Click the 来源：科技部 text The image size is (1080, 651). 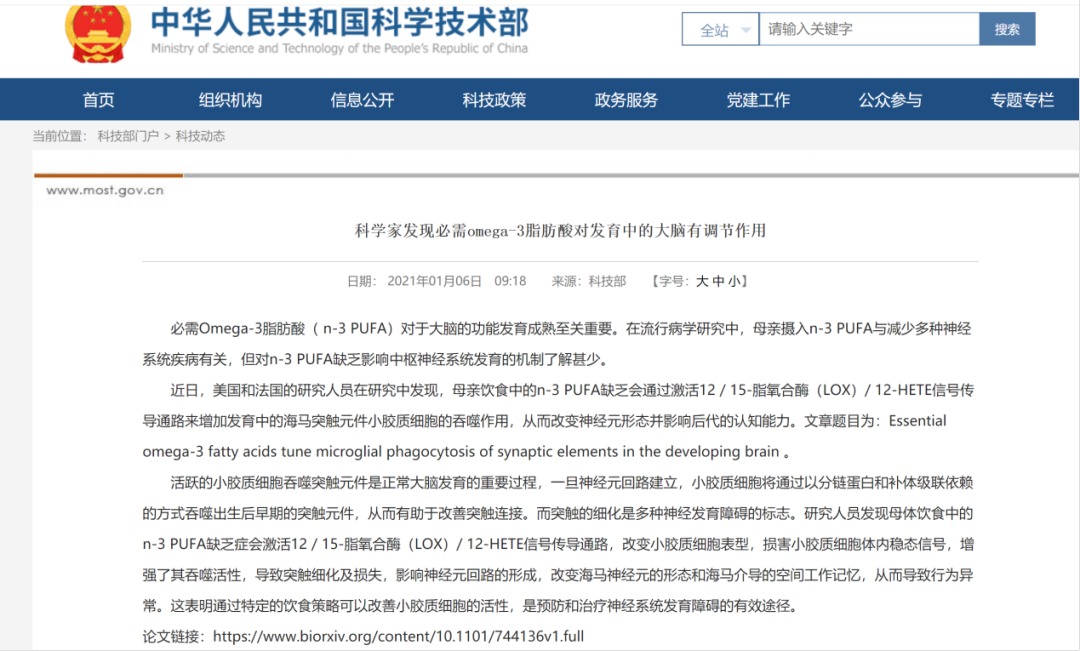(588, 281)
